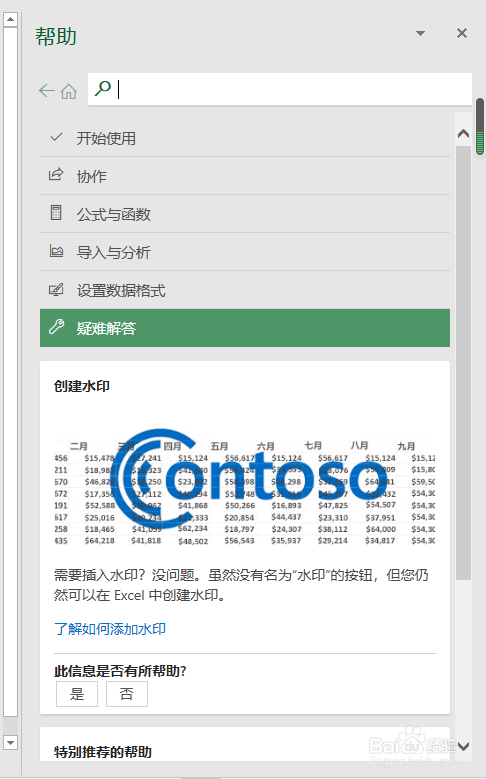Answer 否 to the helpfulness question
The image size is (486, 779).
coord(127,694)
